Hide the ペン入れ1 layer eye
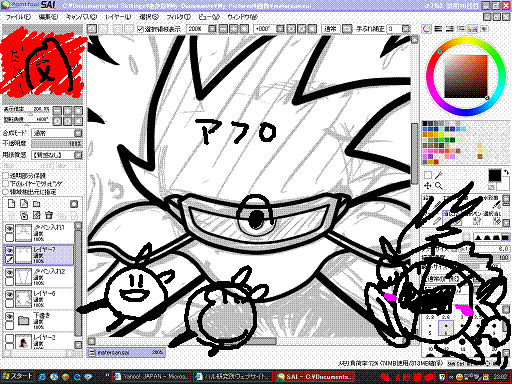 (x=10, y=228)
